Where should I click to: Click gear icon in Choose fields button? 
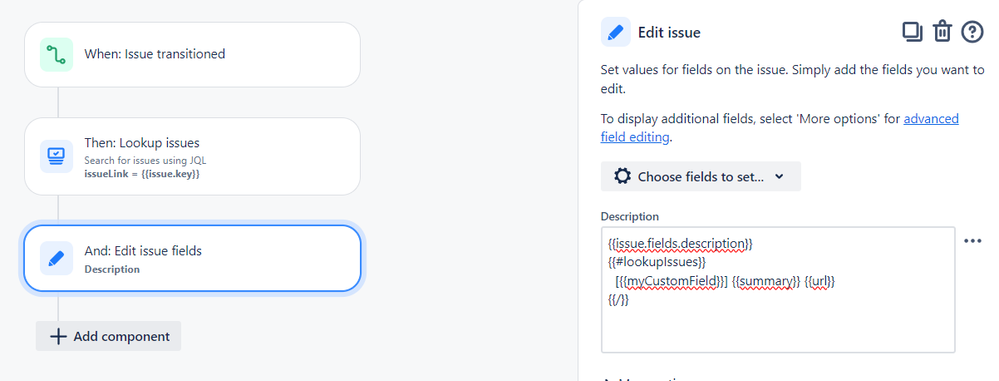click(622, 176)
